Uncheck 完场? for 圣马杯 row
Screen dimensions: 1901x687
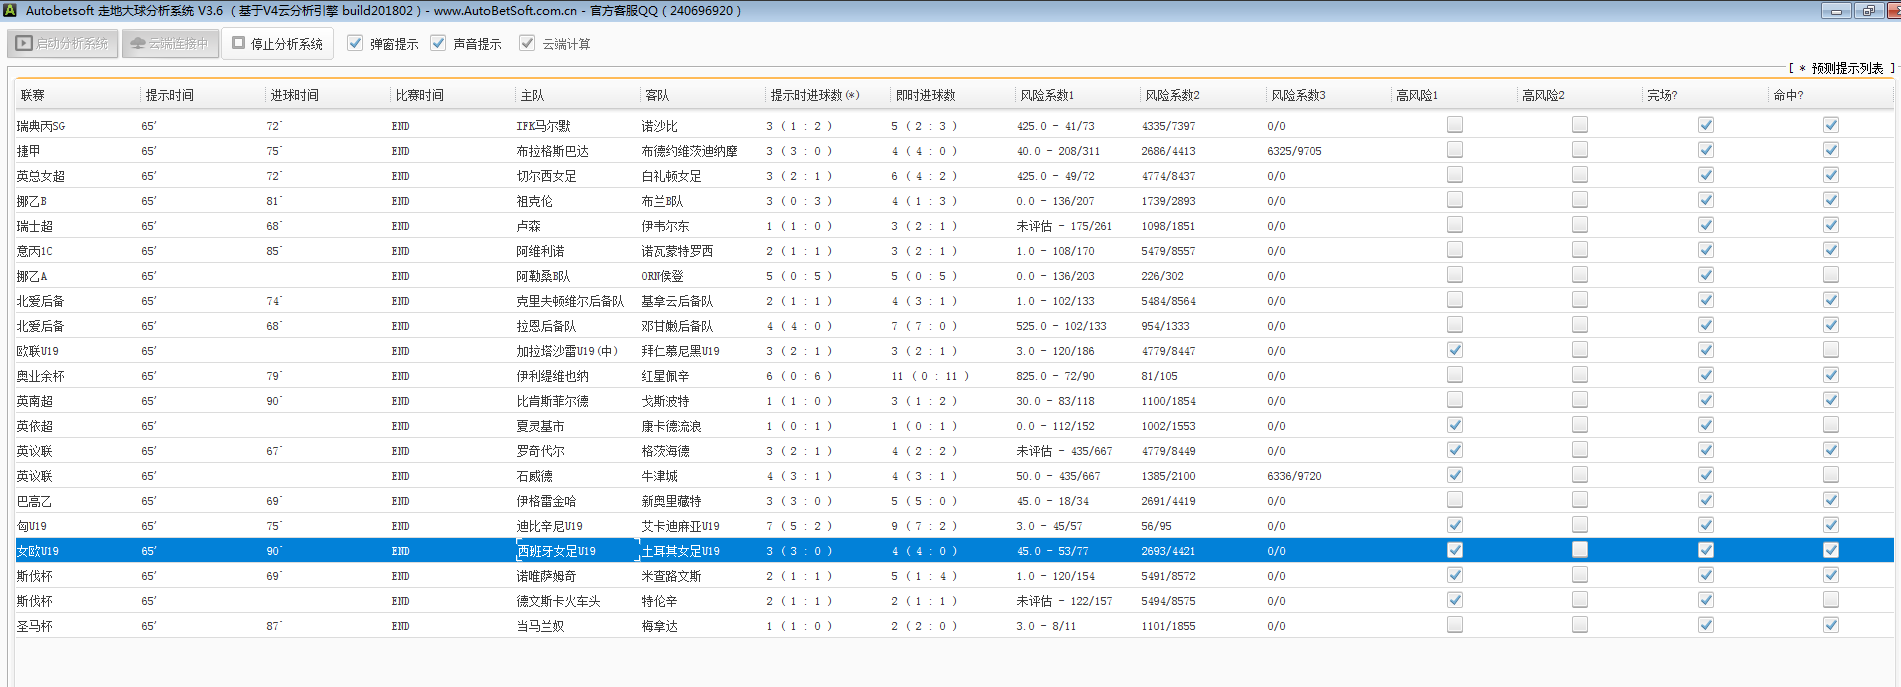pyautogui.click(x=1706, y=625)
